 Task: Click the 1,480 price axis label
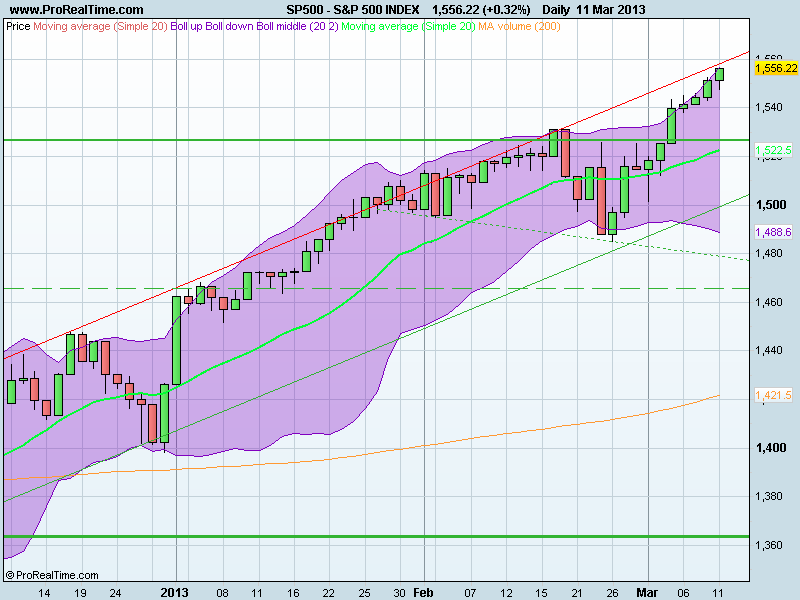coord(768,253)
